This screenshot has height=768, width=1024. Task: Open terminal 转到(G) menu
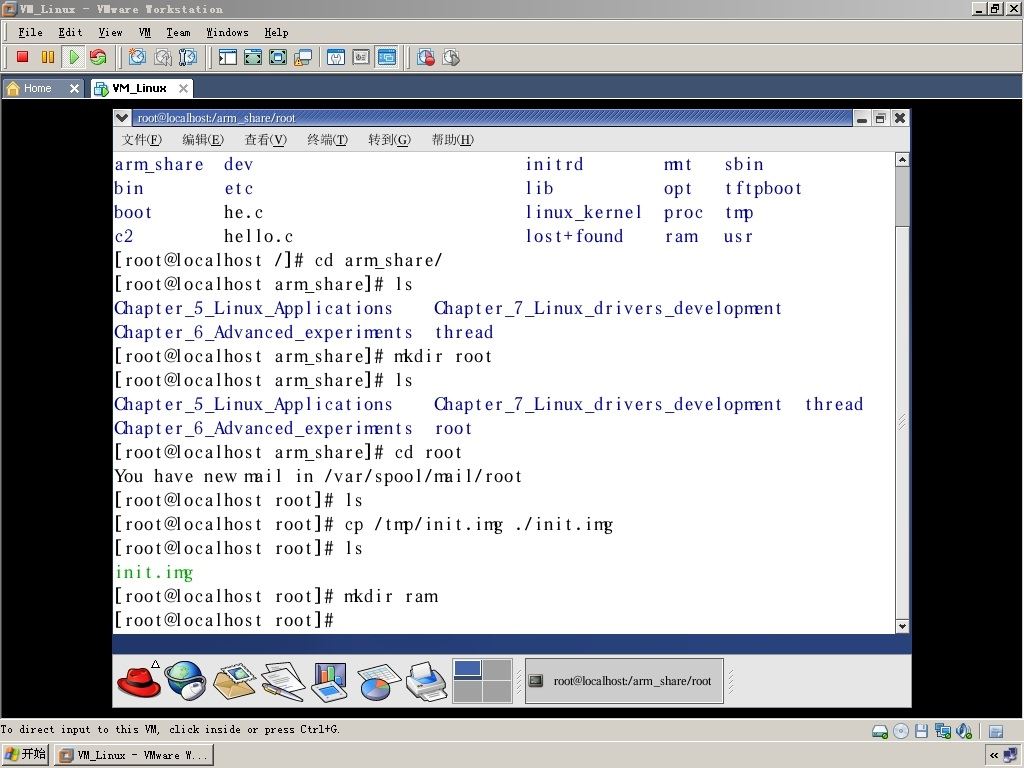click(389, 139)
